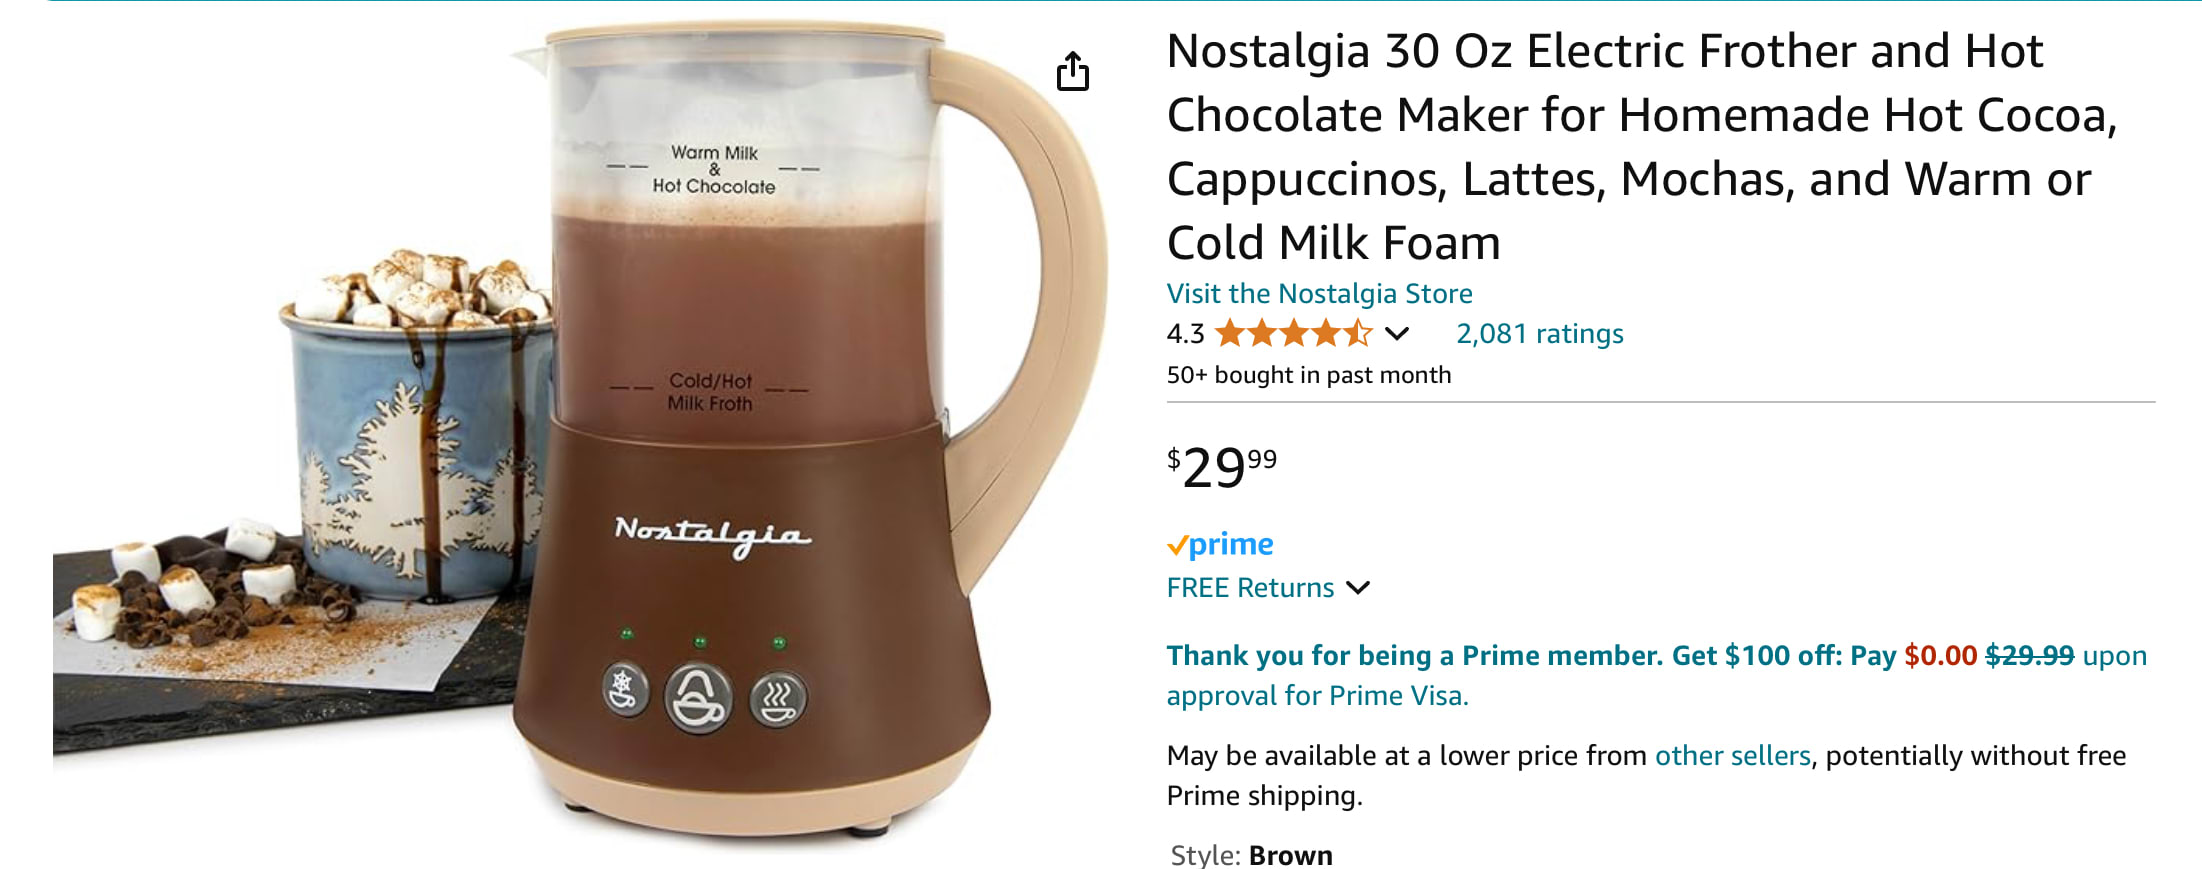Click the 'approval for Prime Visa' text
The width and height of the screenshot is (2202, 869).
click(x=1317, y=696)
